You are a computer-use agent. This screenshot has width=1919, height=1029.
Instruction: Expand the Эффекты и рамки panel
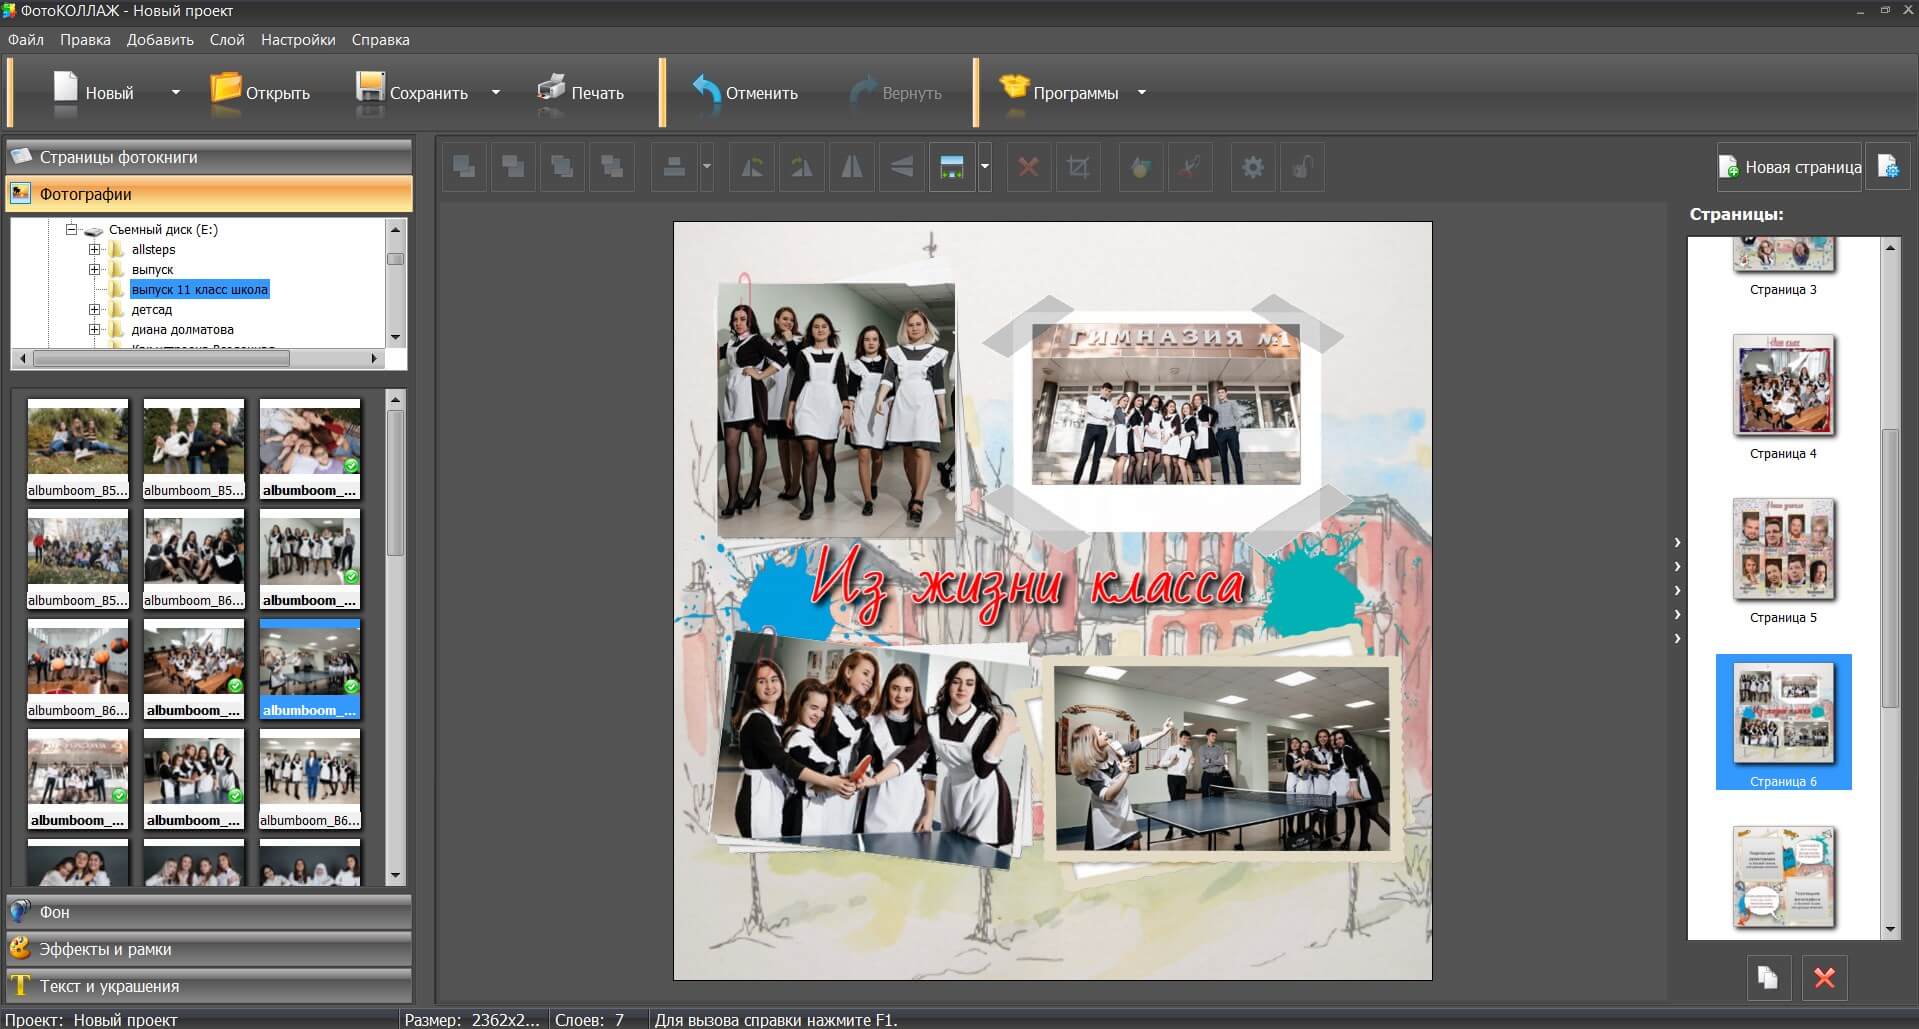(x=209, y=949)
